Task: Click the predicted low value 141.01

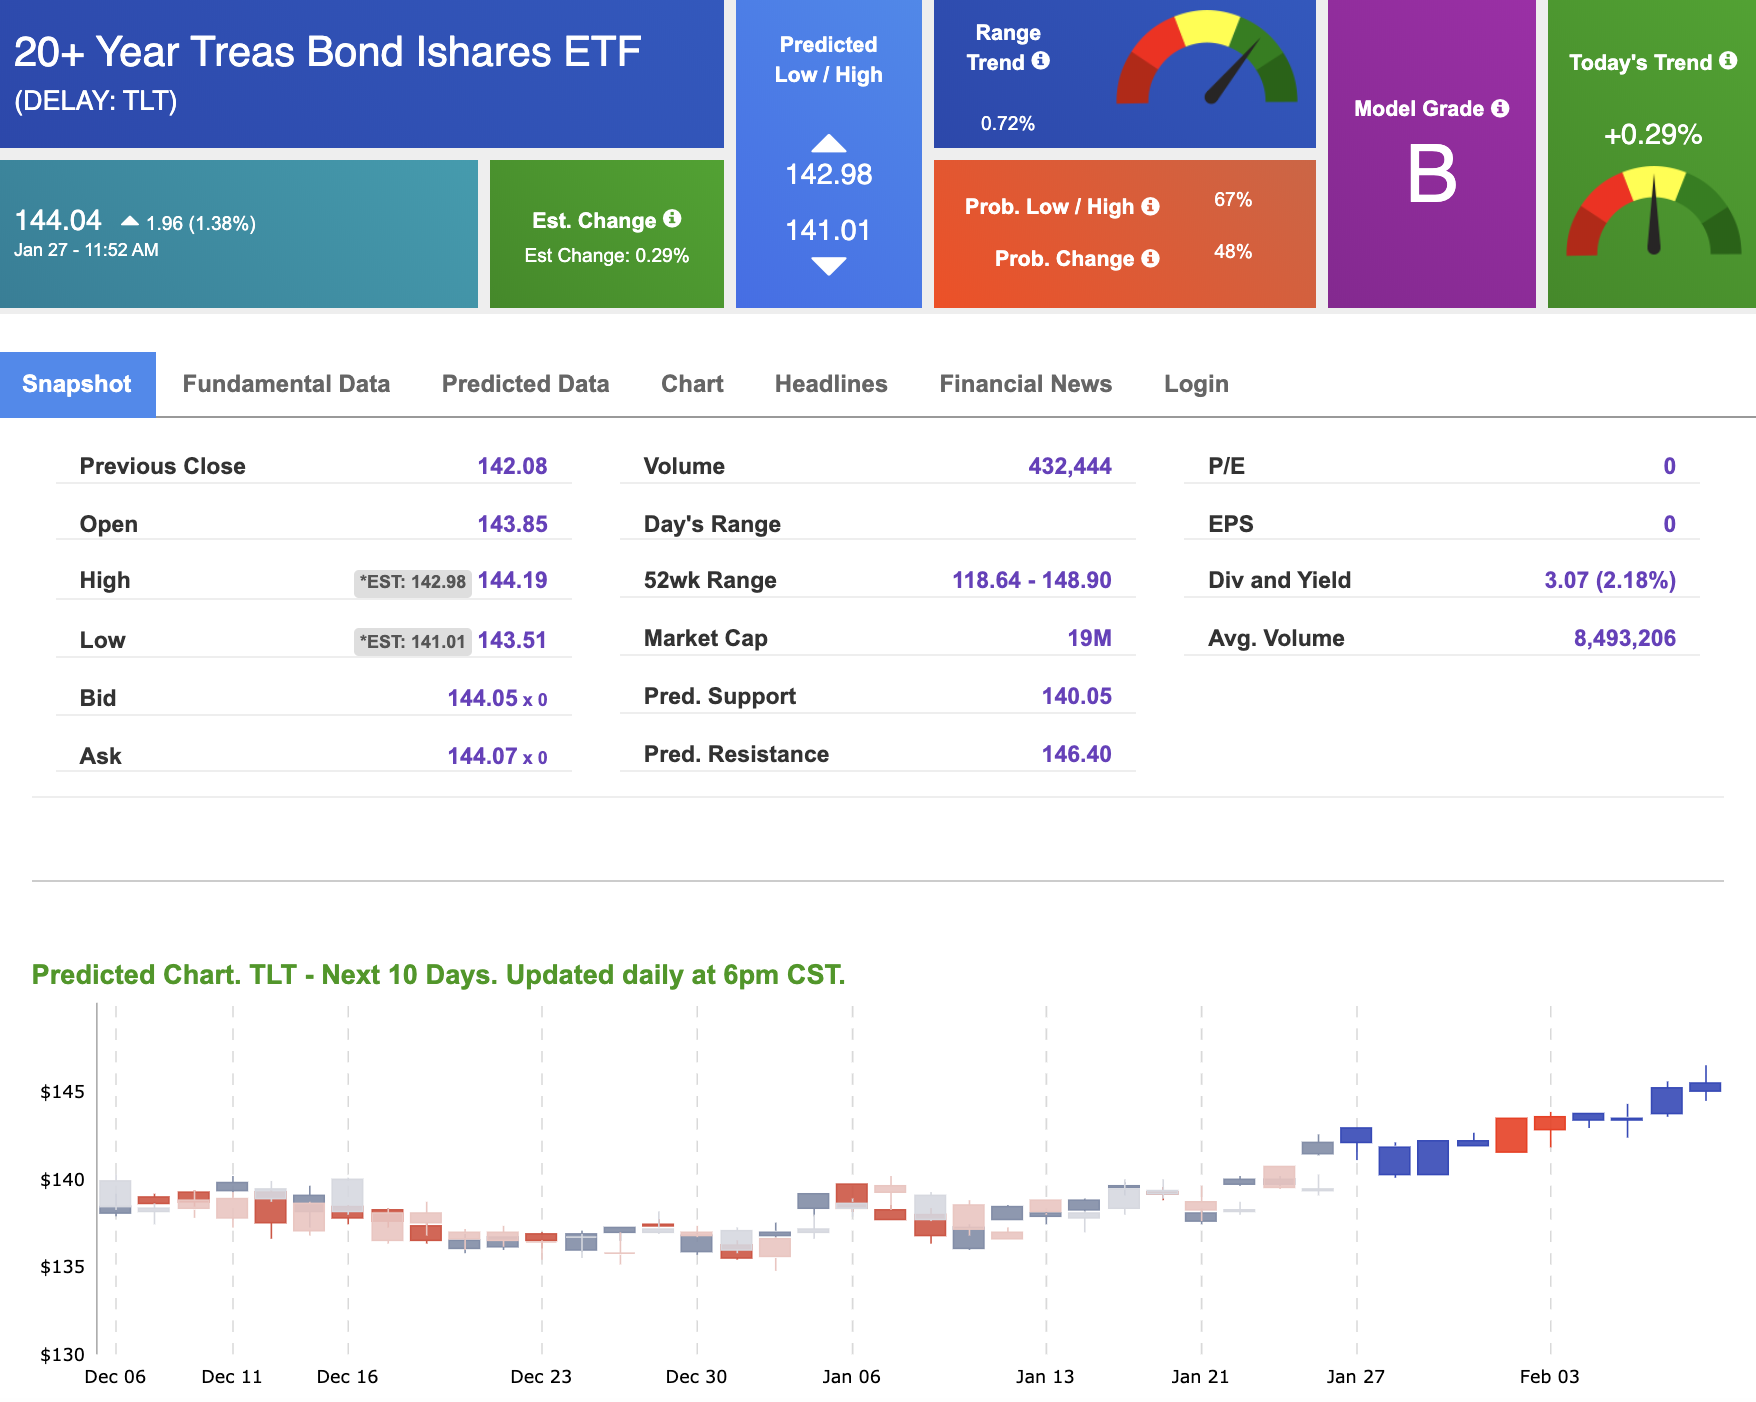Action: [828, 231]
